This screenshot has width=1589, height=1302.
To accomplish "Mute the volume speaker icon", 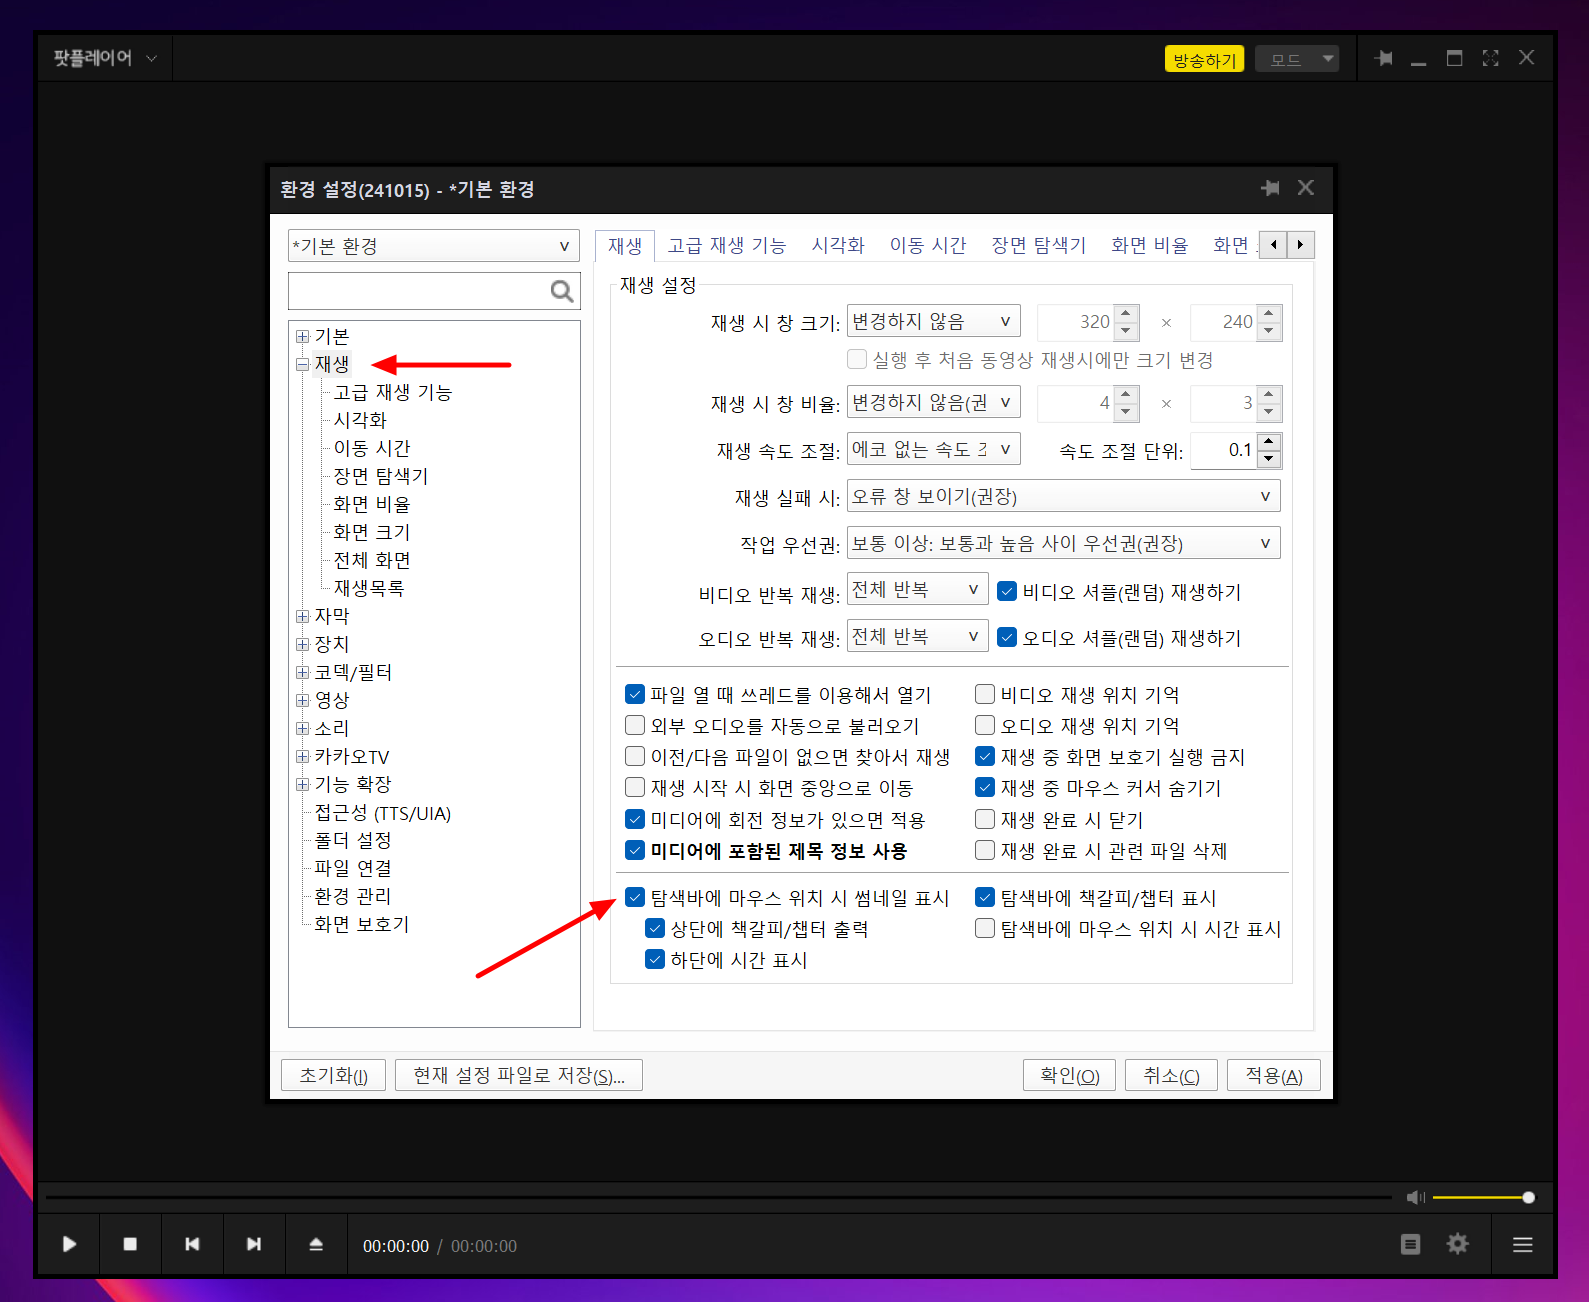I will click(1415, 1197).
